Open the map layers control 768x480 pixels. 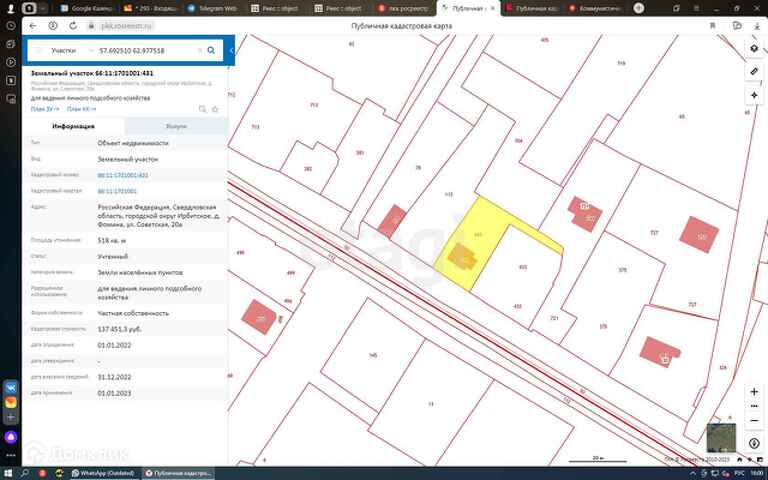click(x=754, y=48)
